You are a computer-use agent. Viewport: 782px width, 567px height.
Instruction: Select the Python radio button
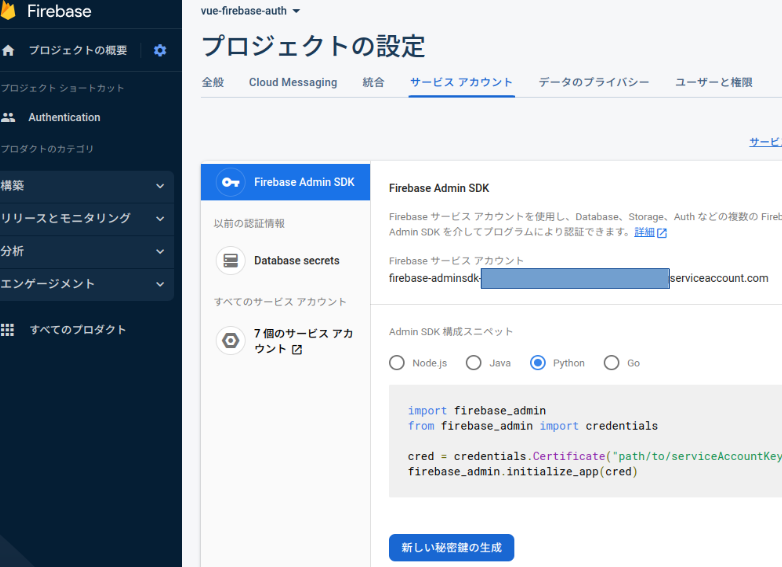(x=538, y=363)
